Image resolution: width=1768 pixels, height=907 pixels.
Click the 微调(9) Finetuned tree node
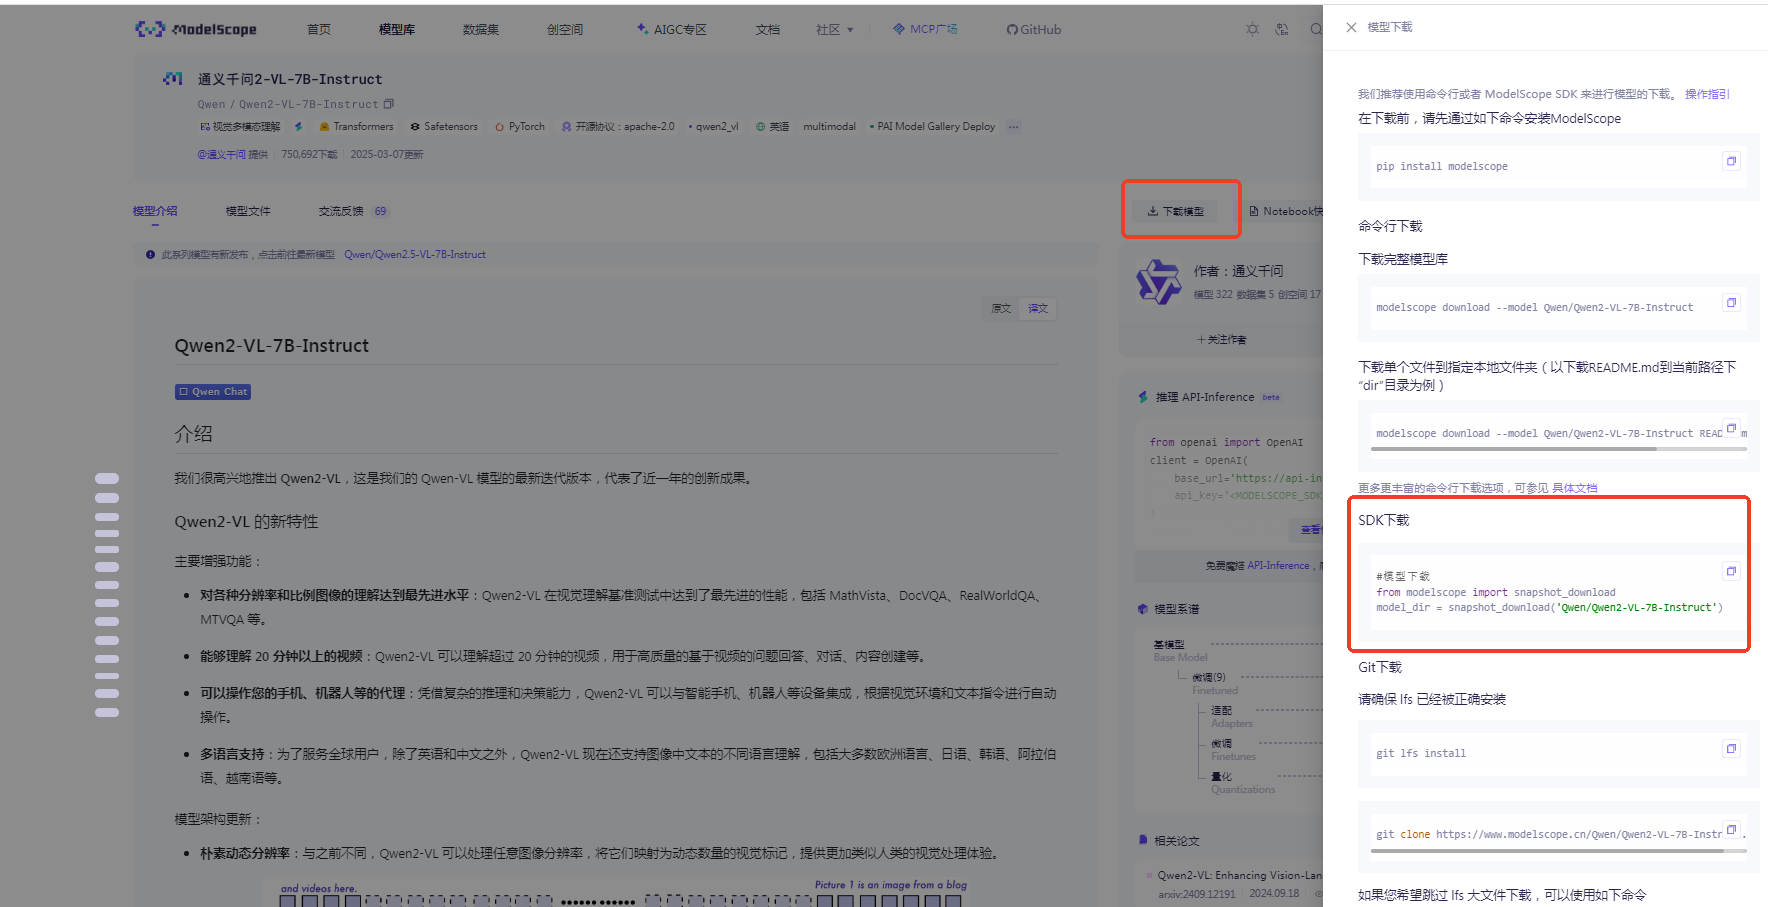pos(1213,683)
